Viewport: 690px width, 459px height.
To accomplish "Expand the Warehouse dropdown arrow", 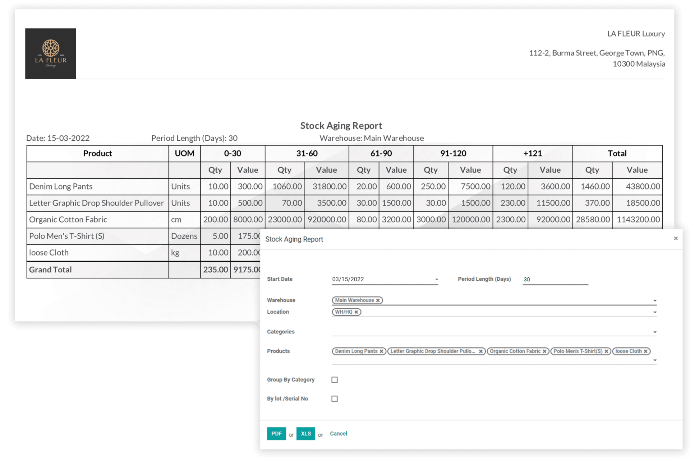I will 655,300.
